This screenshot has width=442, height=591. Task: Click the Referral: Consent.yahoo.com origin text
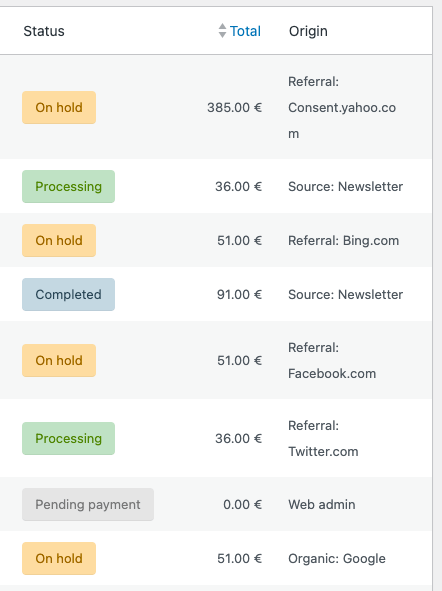342,107
